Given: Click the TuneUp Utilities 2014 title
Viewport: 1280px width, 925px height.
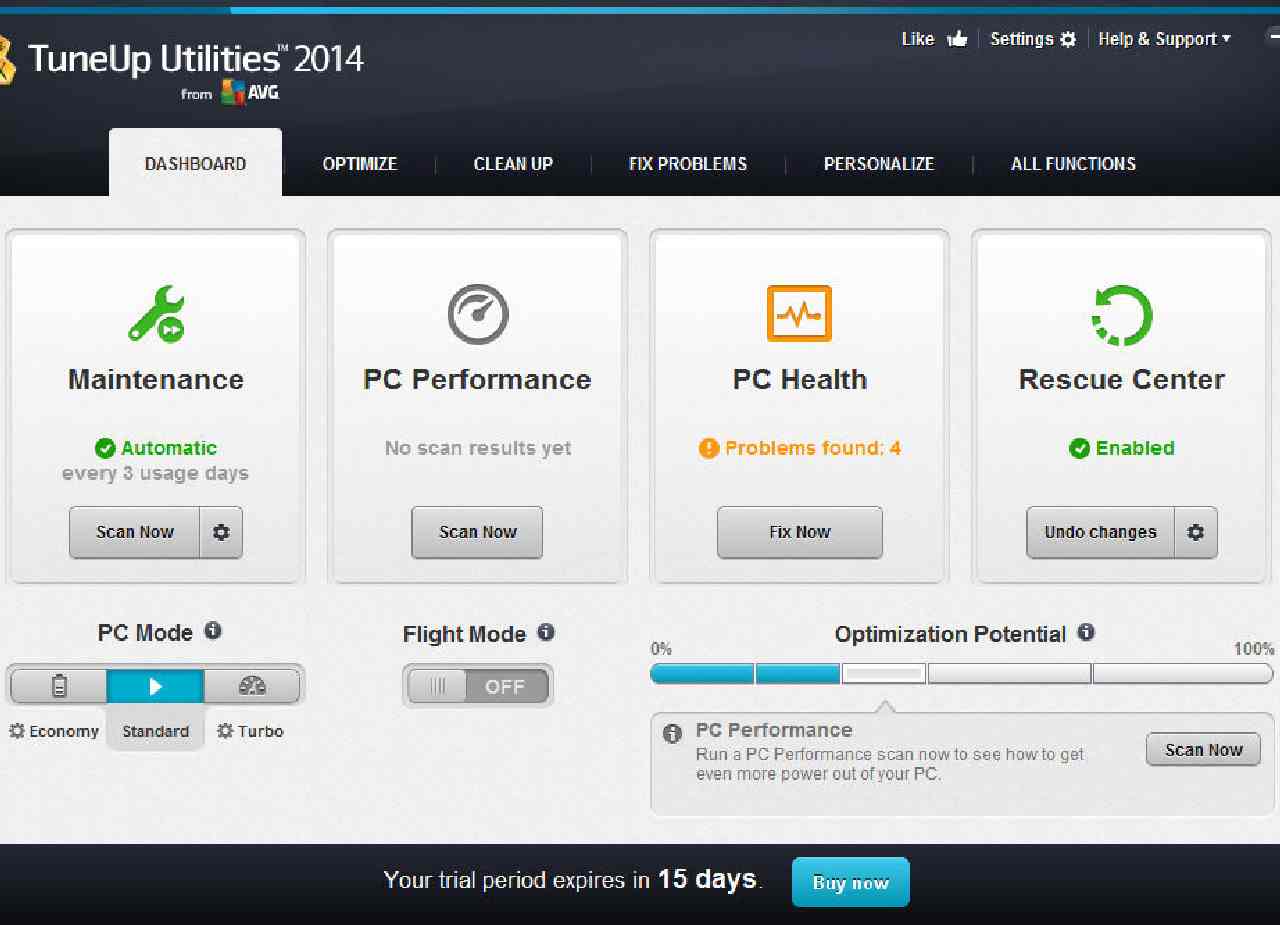Looking at the screenshot, I should (x=196, y=58).
